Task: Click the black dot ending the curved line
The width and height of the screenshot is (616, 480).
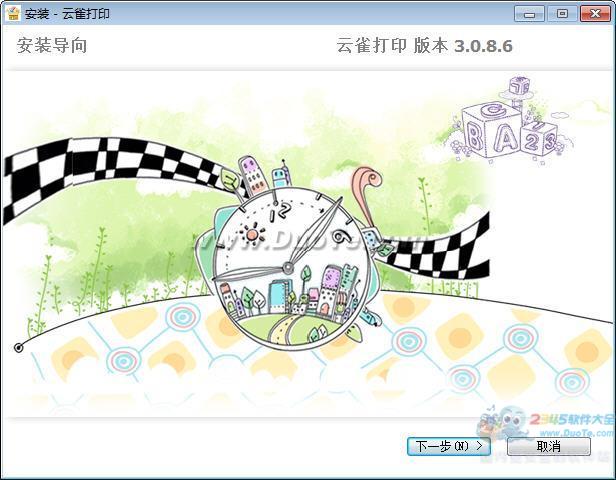Action: (x=18, y=347)
